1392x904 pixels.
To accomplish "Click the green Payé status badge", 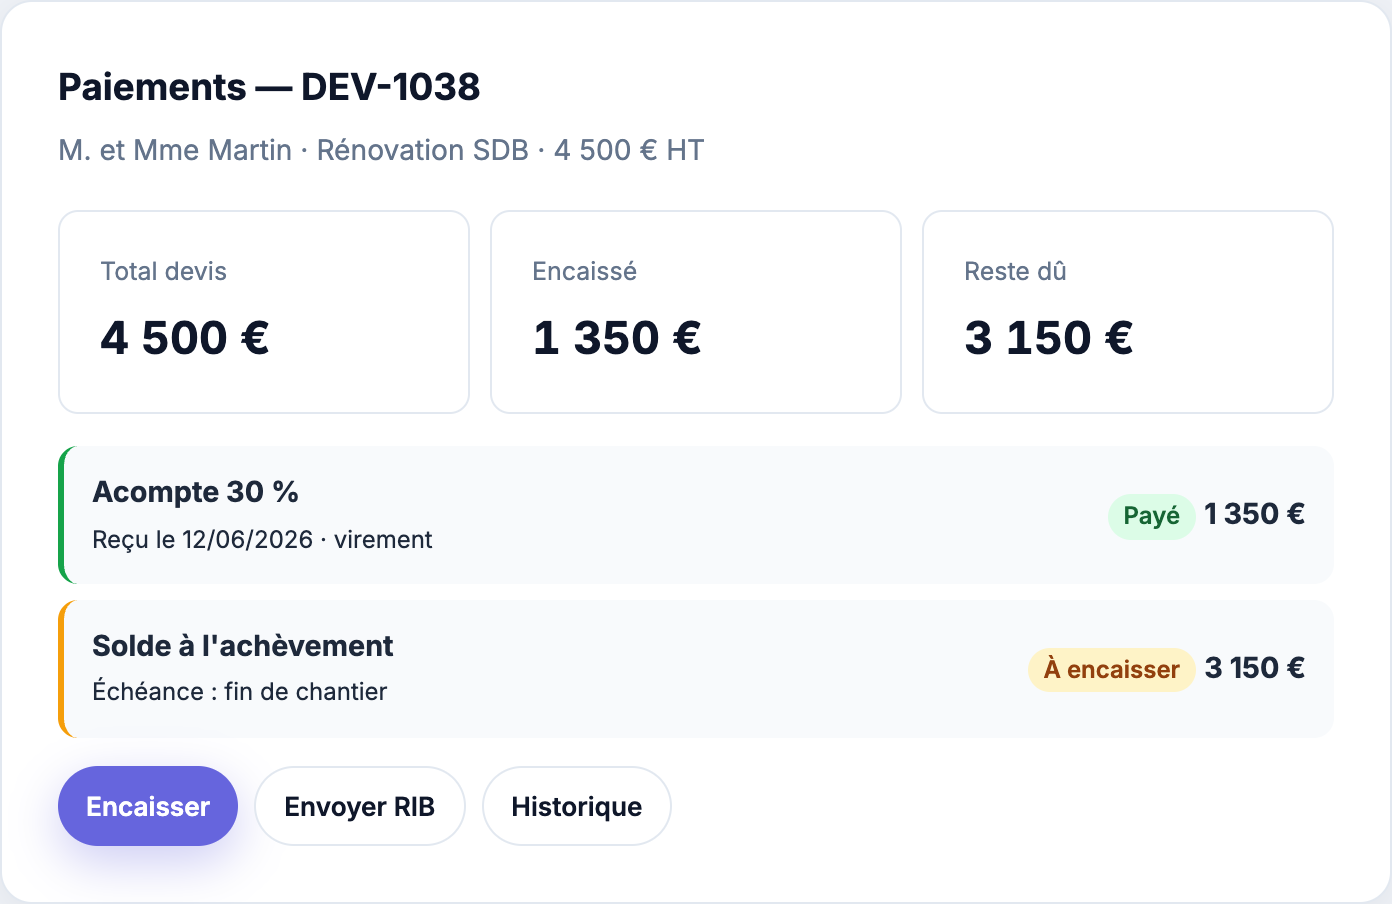I will click(1152, 516).
